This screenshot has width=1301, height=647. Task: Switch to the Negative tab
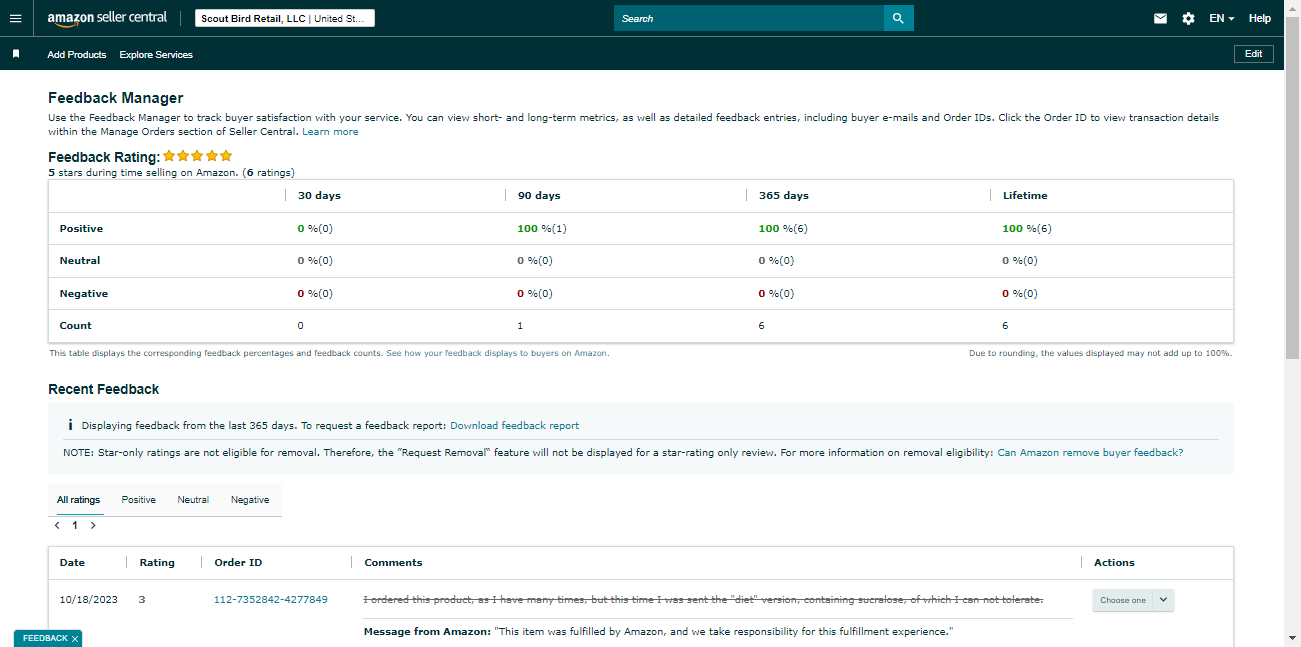pyautogui.click(x=250, y=500)
